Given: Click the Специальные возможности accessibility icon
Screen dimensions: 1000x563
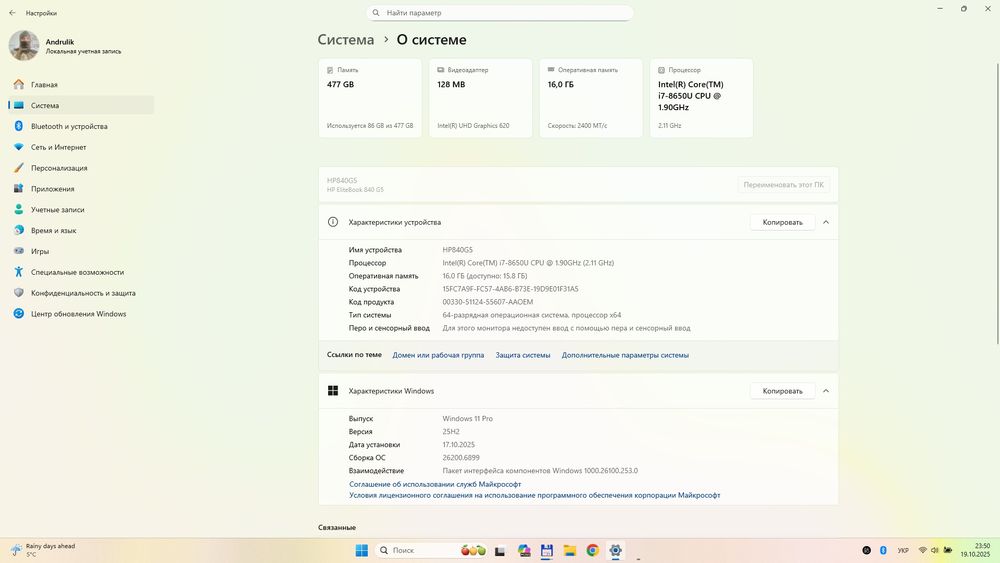Looking at the screenshot, I should (x=18, y=272).
